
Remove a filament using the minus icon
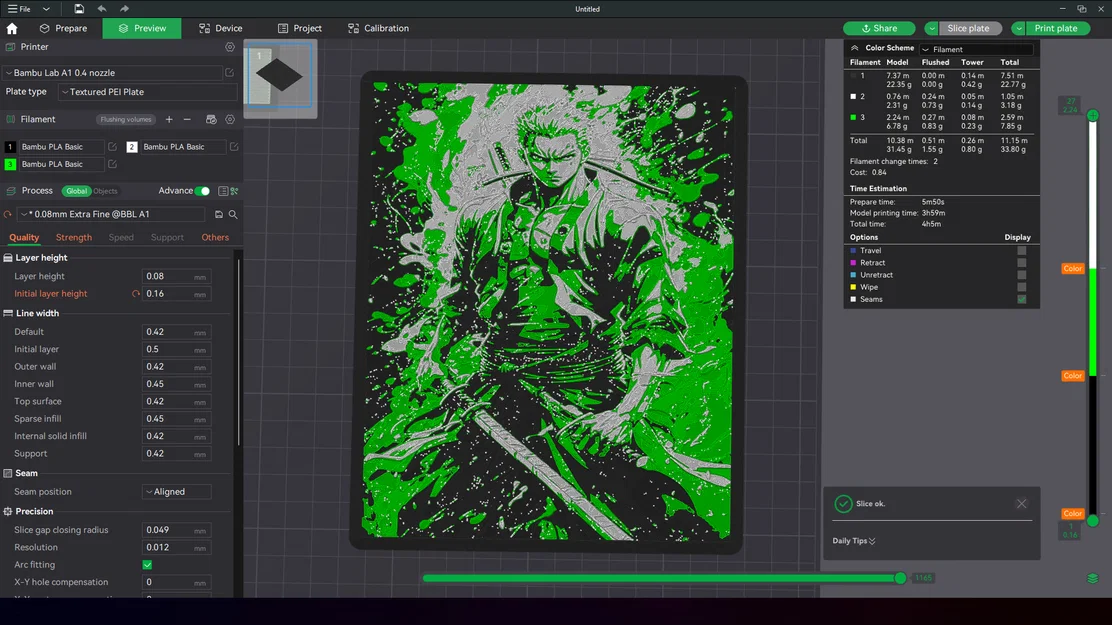pyautogui.click(x=187, y=119)
